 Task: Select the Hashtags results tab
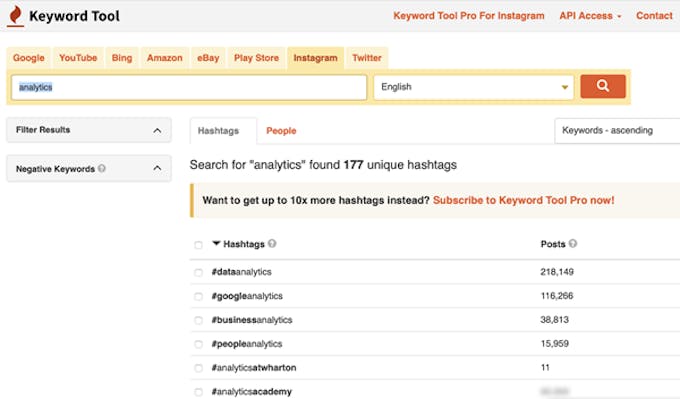[223, 131]
